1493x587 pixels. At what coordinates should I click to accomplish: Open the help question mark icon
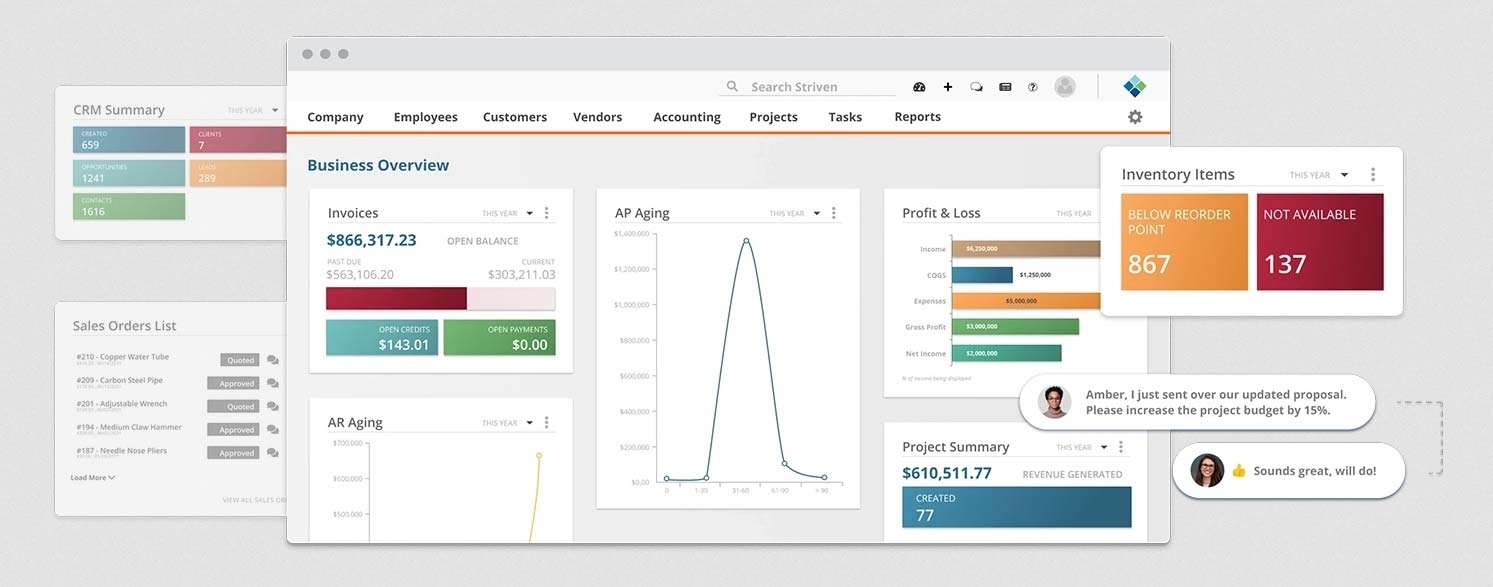[1033, 87]
